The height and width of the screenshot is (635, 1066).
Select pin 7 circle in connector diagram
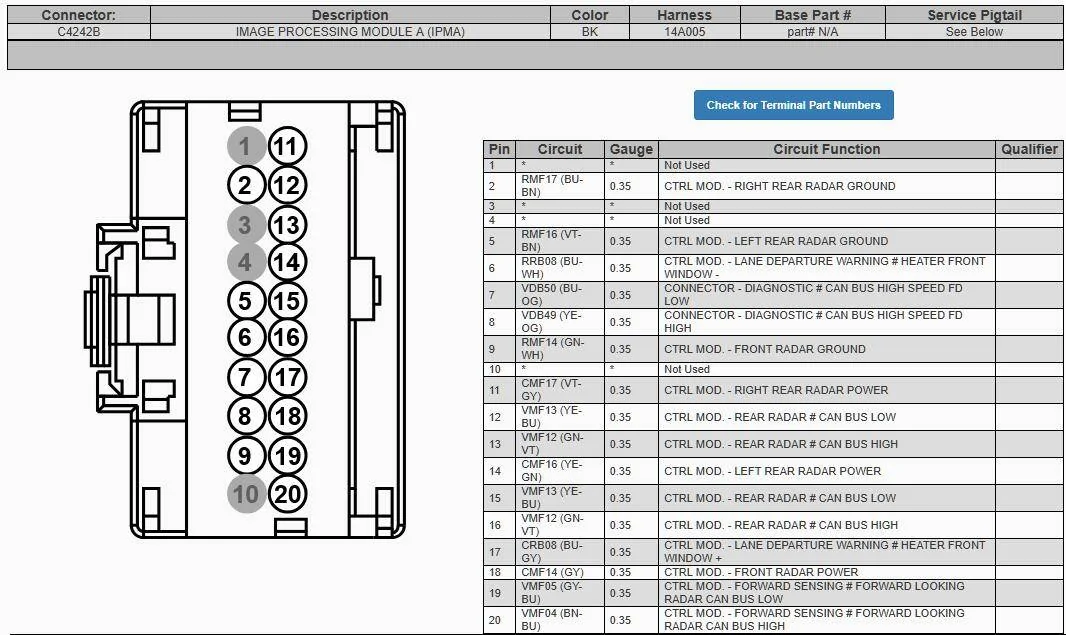point(246,377)
